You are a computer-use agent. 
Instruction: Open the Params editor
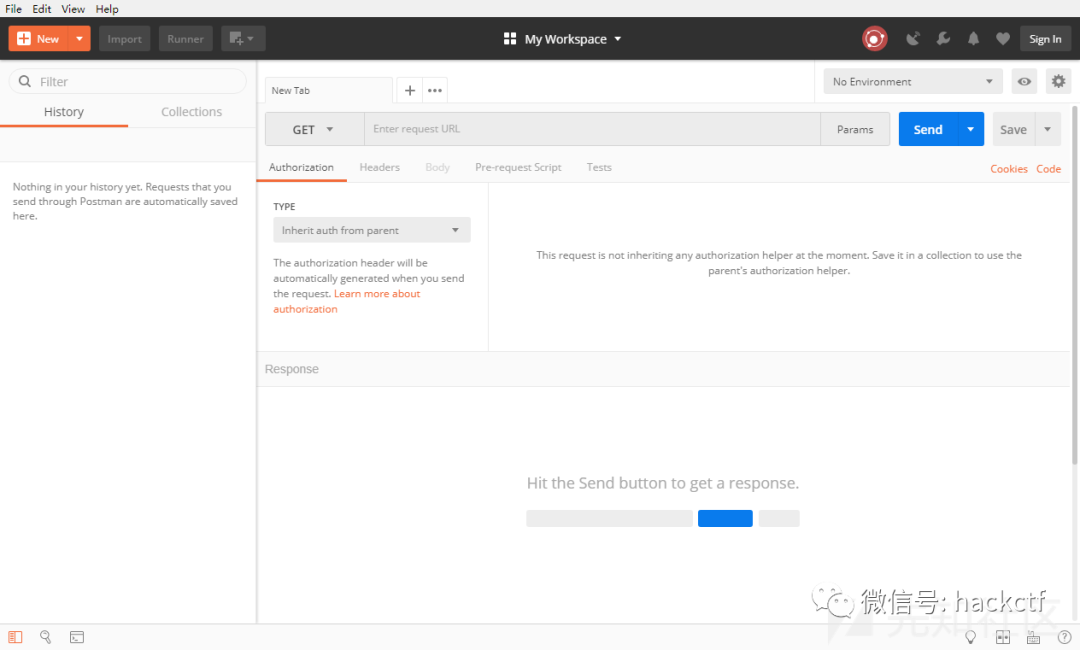pyautogui.click(x=855, y=129)
